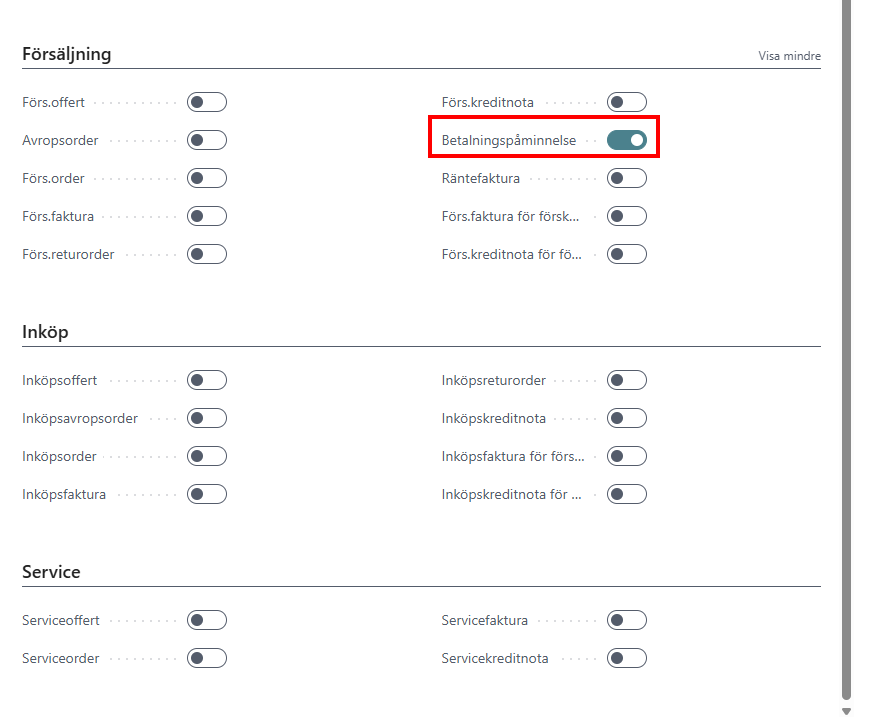This screenshot has width=887, height=717.
Task: Turn on the Avropsorder switch
Action: click(207, 140)
